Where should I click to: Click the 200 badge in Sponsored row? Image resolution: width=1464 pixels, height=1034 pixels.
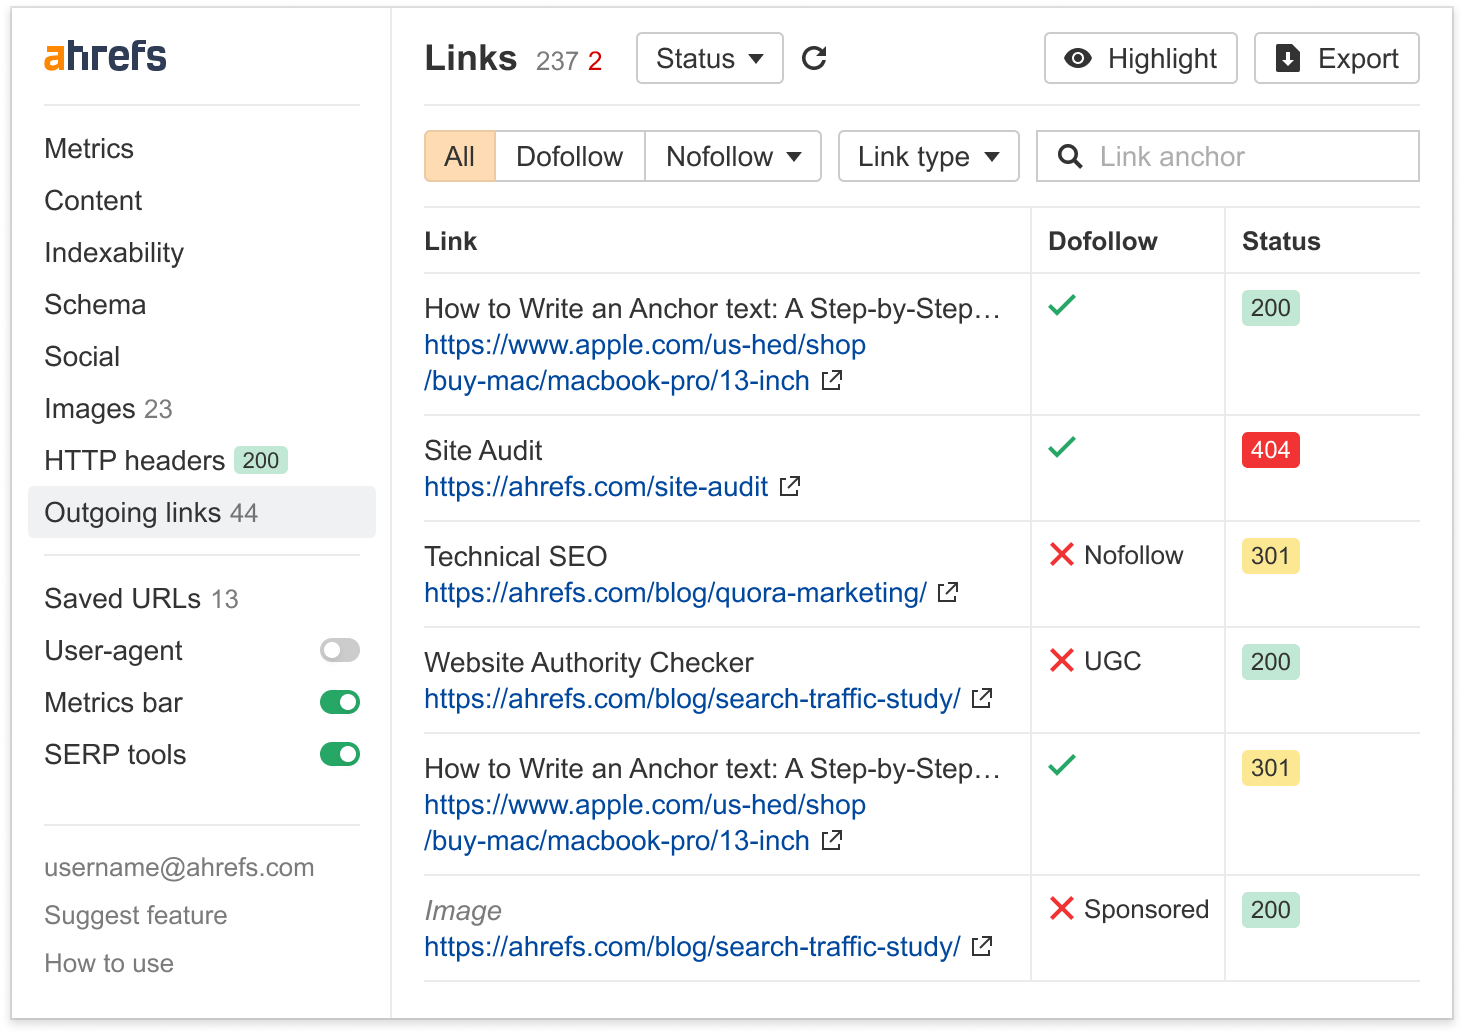(1271, 909)
